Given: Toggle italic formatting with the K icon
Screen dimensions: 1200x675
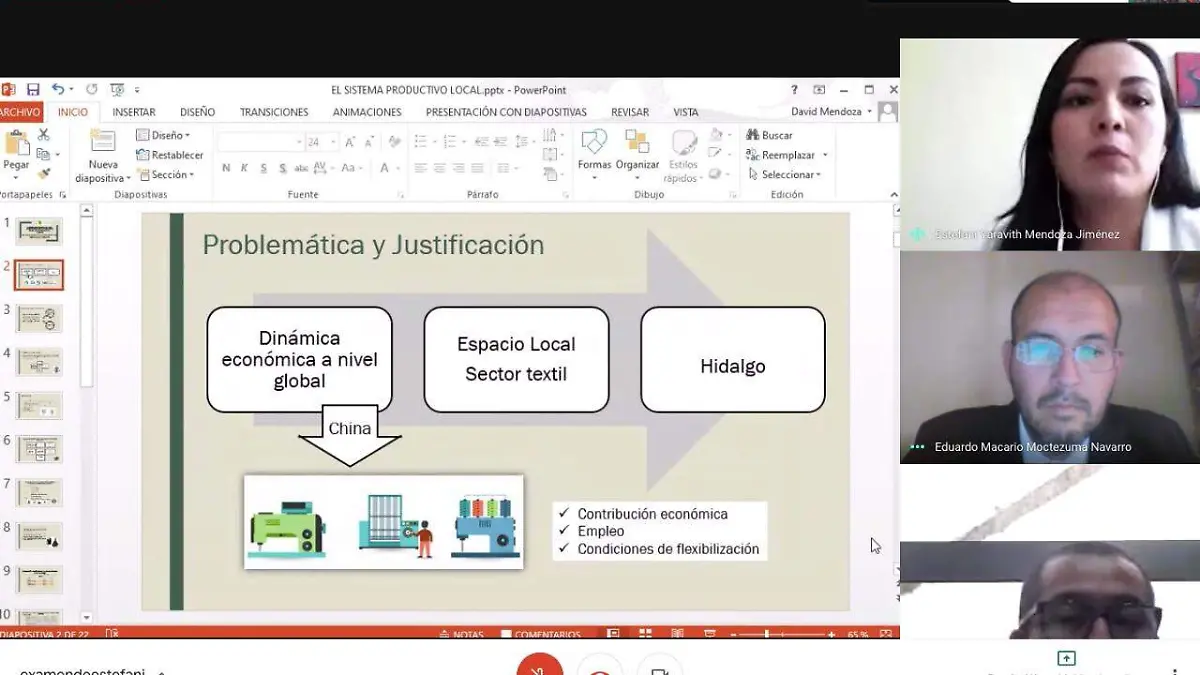Looking at the screenshot, I should click(x=244, y=168).
